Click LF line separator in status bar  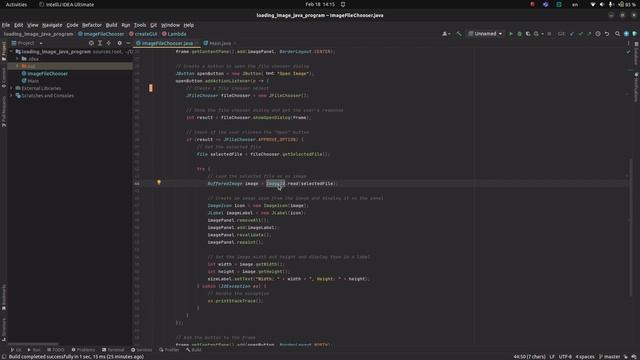click(x=552, y=356)
